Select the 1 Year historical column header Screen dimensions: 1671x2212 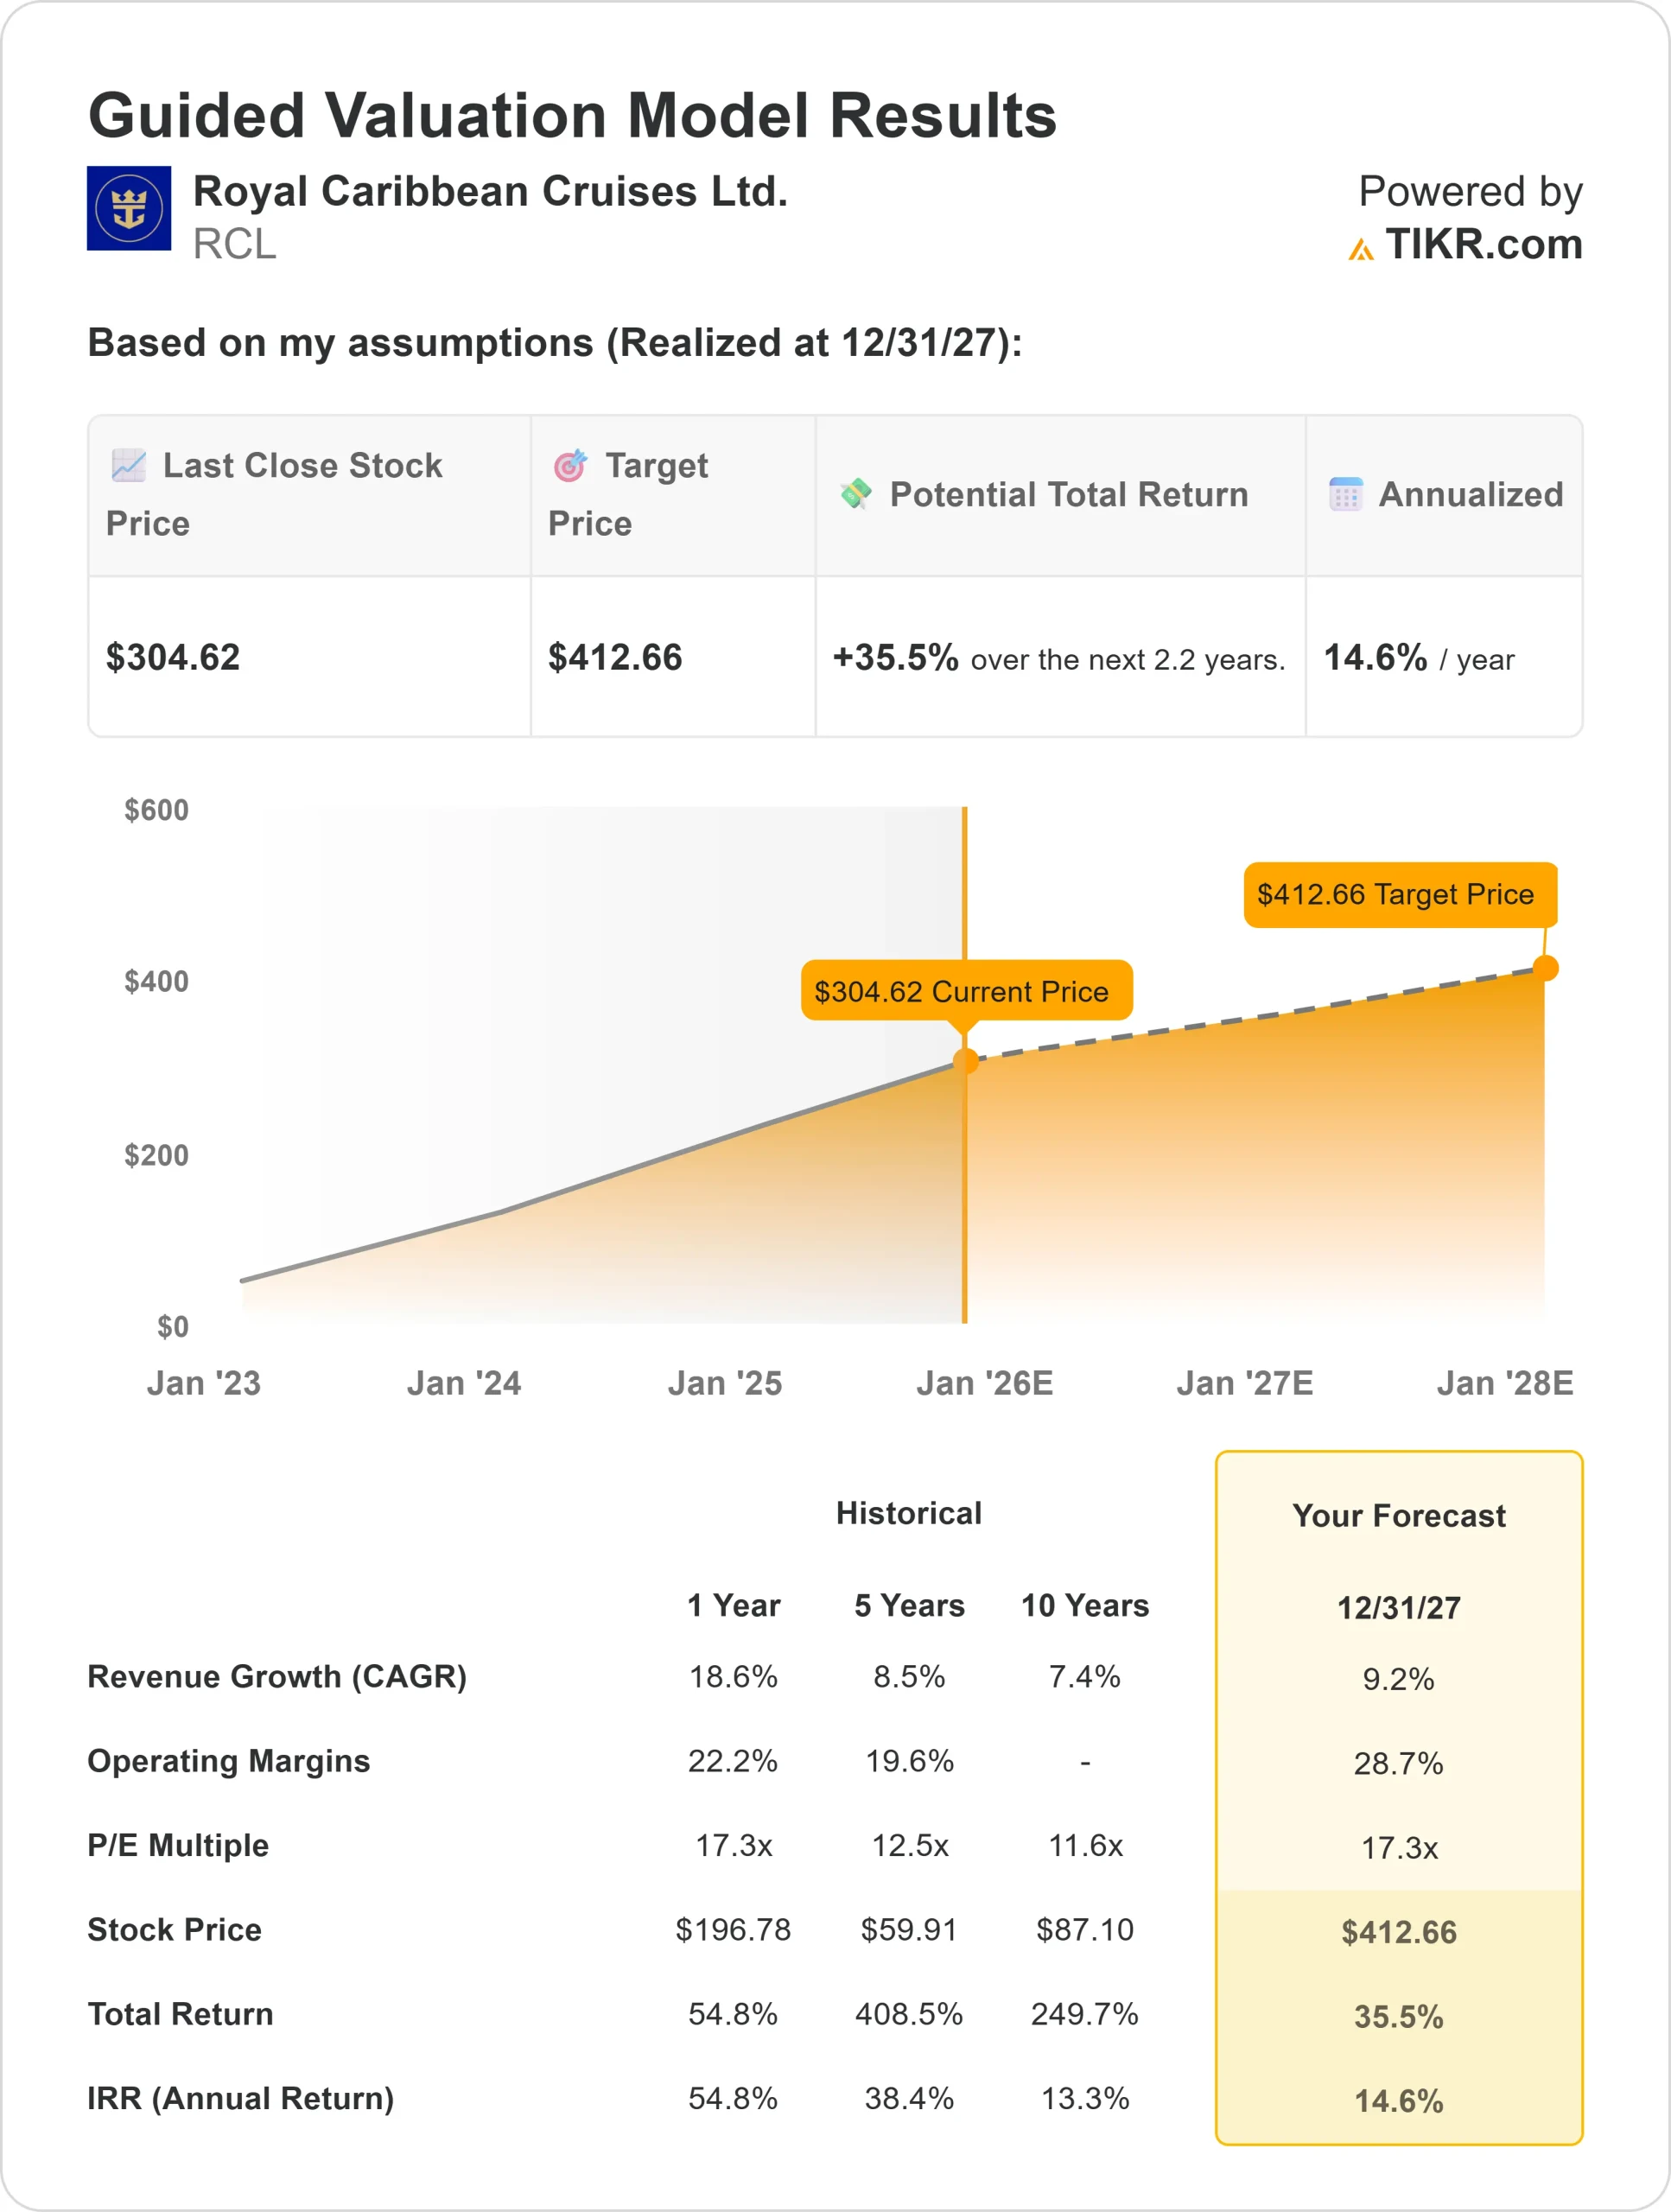(733, 1605)
